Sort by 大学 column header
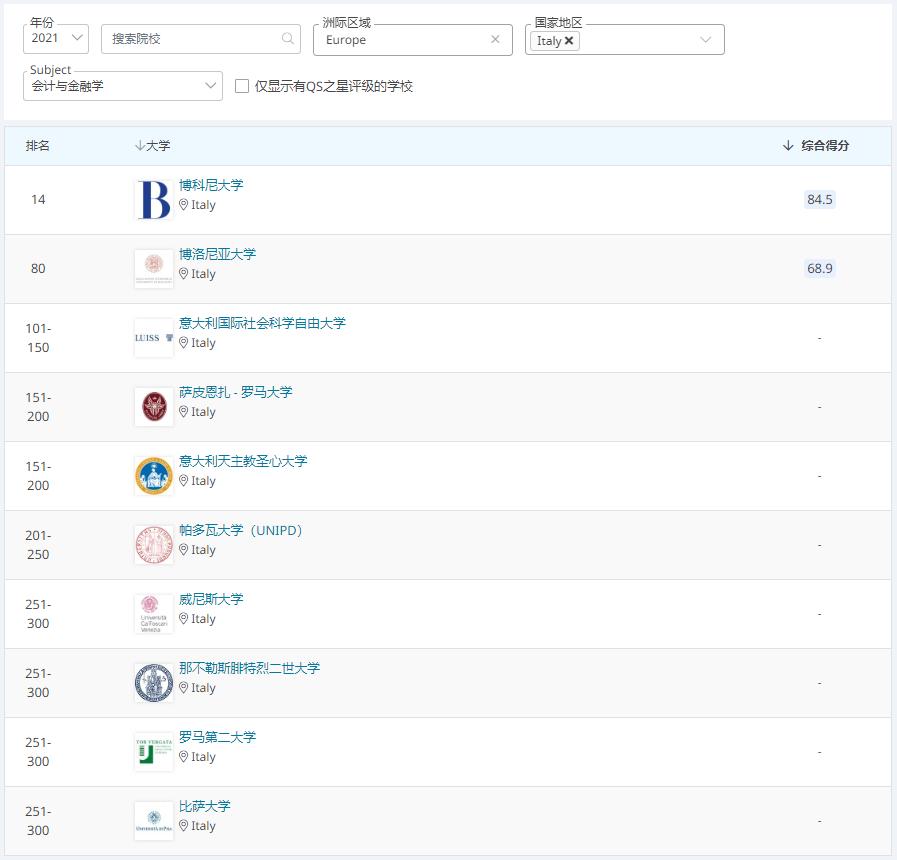Viewport: 897px width, 860px height. pyautogui.click(x=153, y=146)
